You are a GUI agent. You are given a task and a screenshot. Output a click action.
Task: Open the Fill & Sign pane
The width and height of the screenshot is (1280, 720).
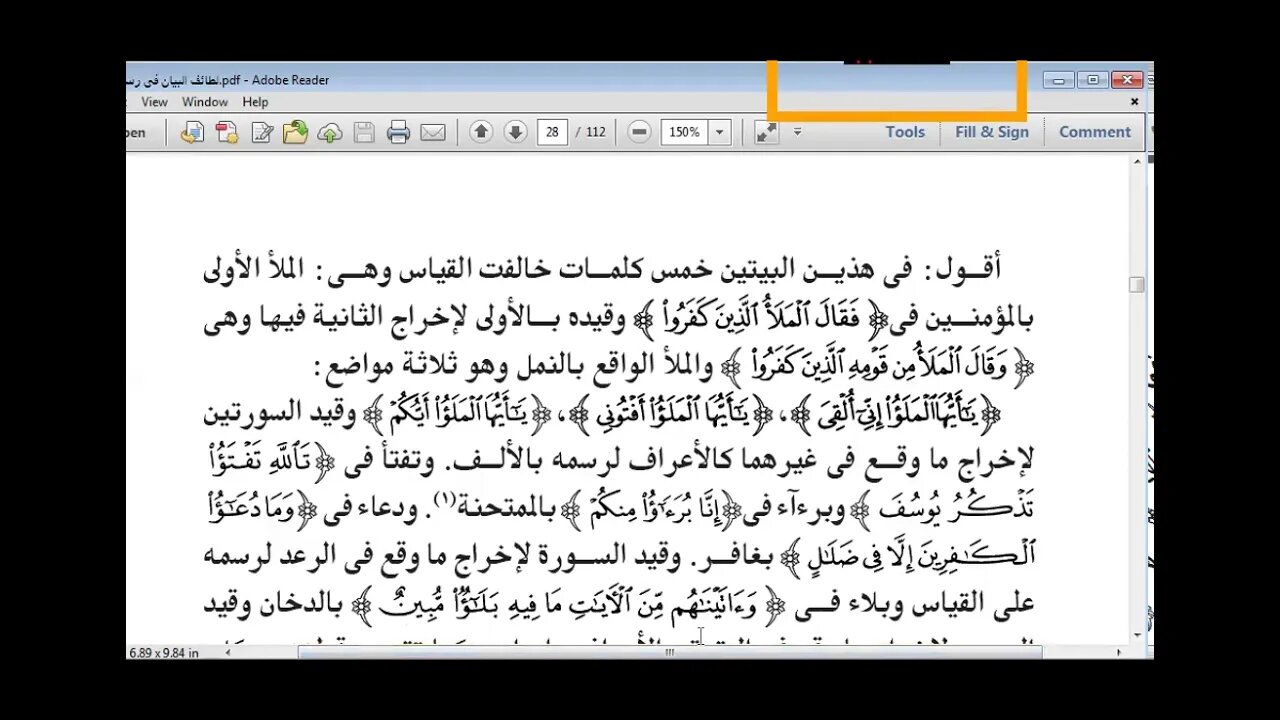(x=992, y=132)
